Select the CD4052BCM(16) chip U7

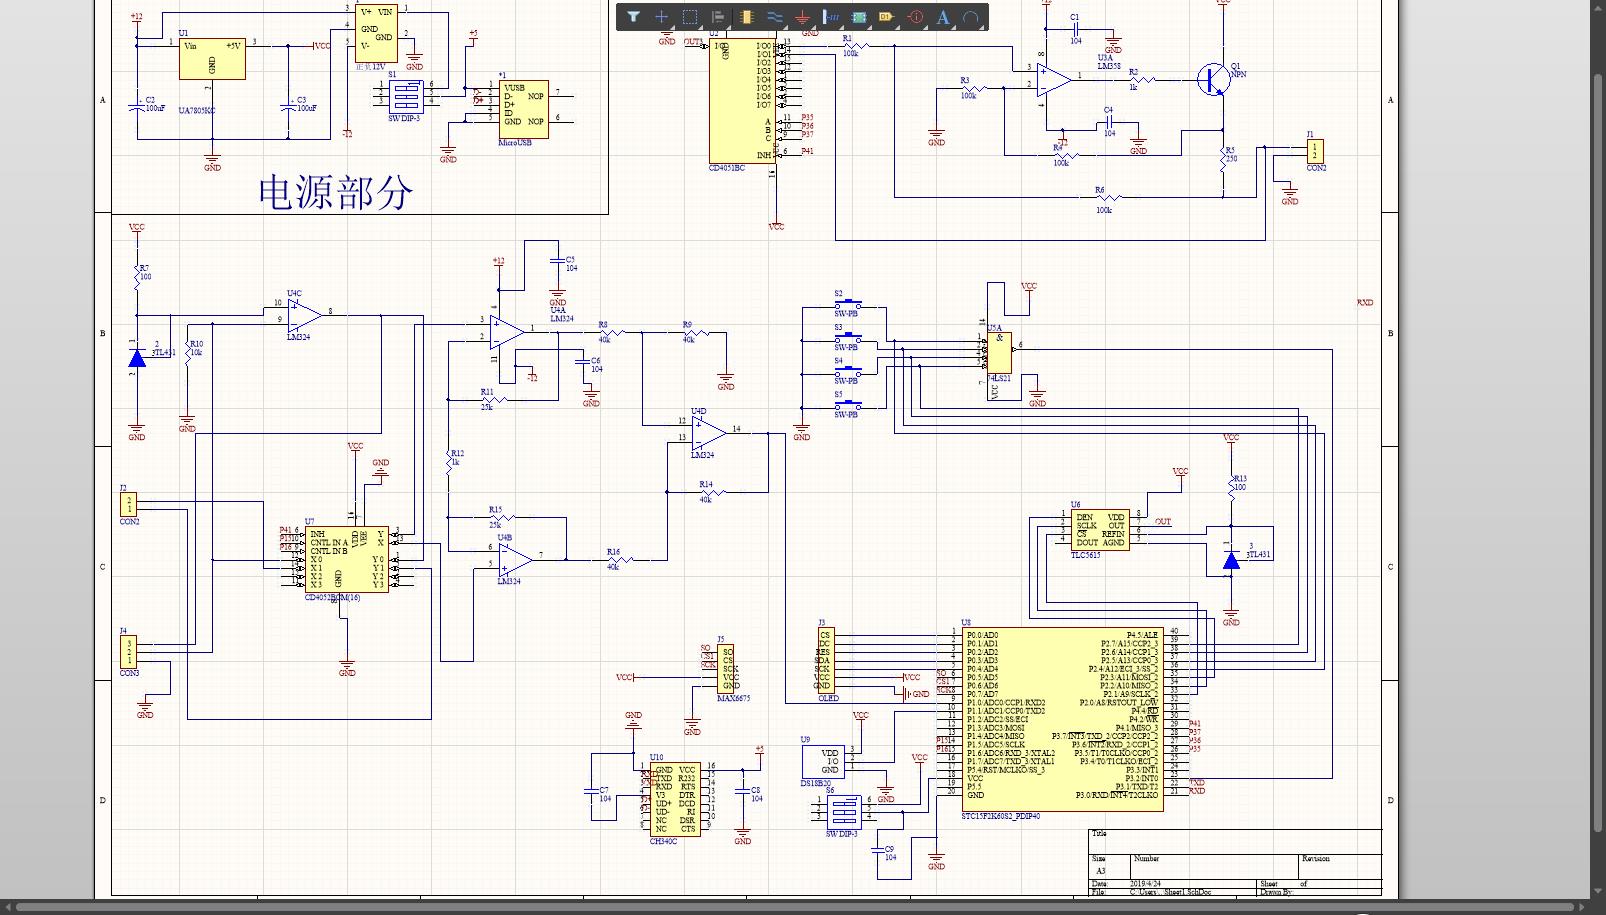point(347,560)
